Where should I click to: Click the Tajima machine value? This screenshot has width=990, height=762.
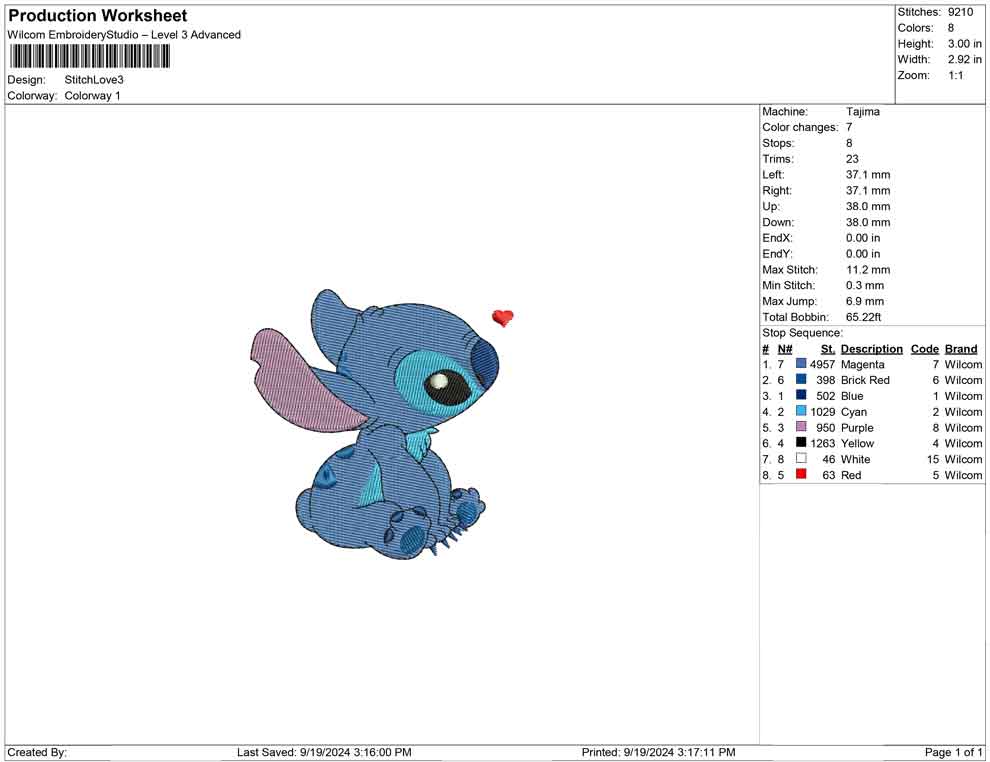coord(862,112)
